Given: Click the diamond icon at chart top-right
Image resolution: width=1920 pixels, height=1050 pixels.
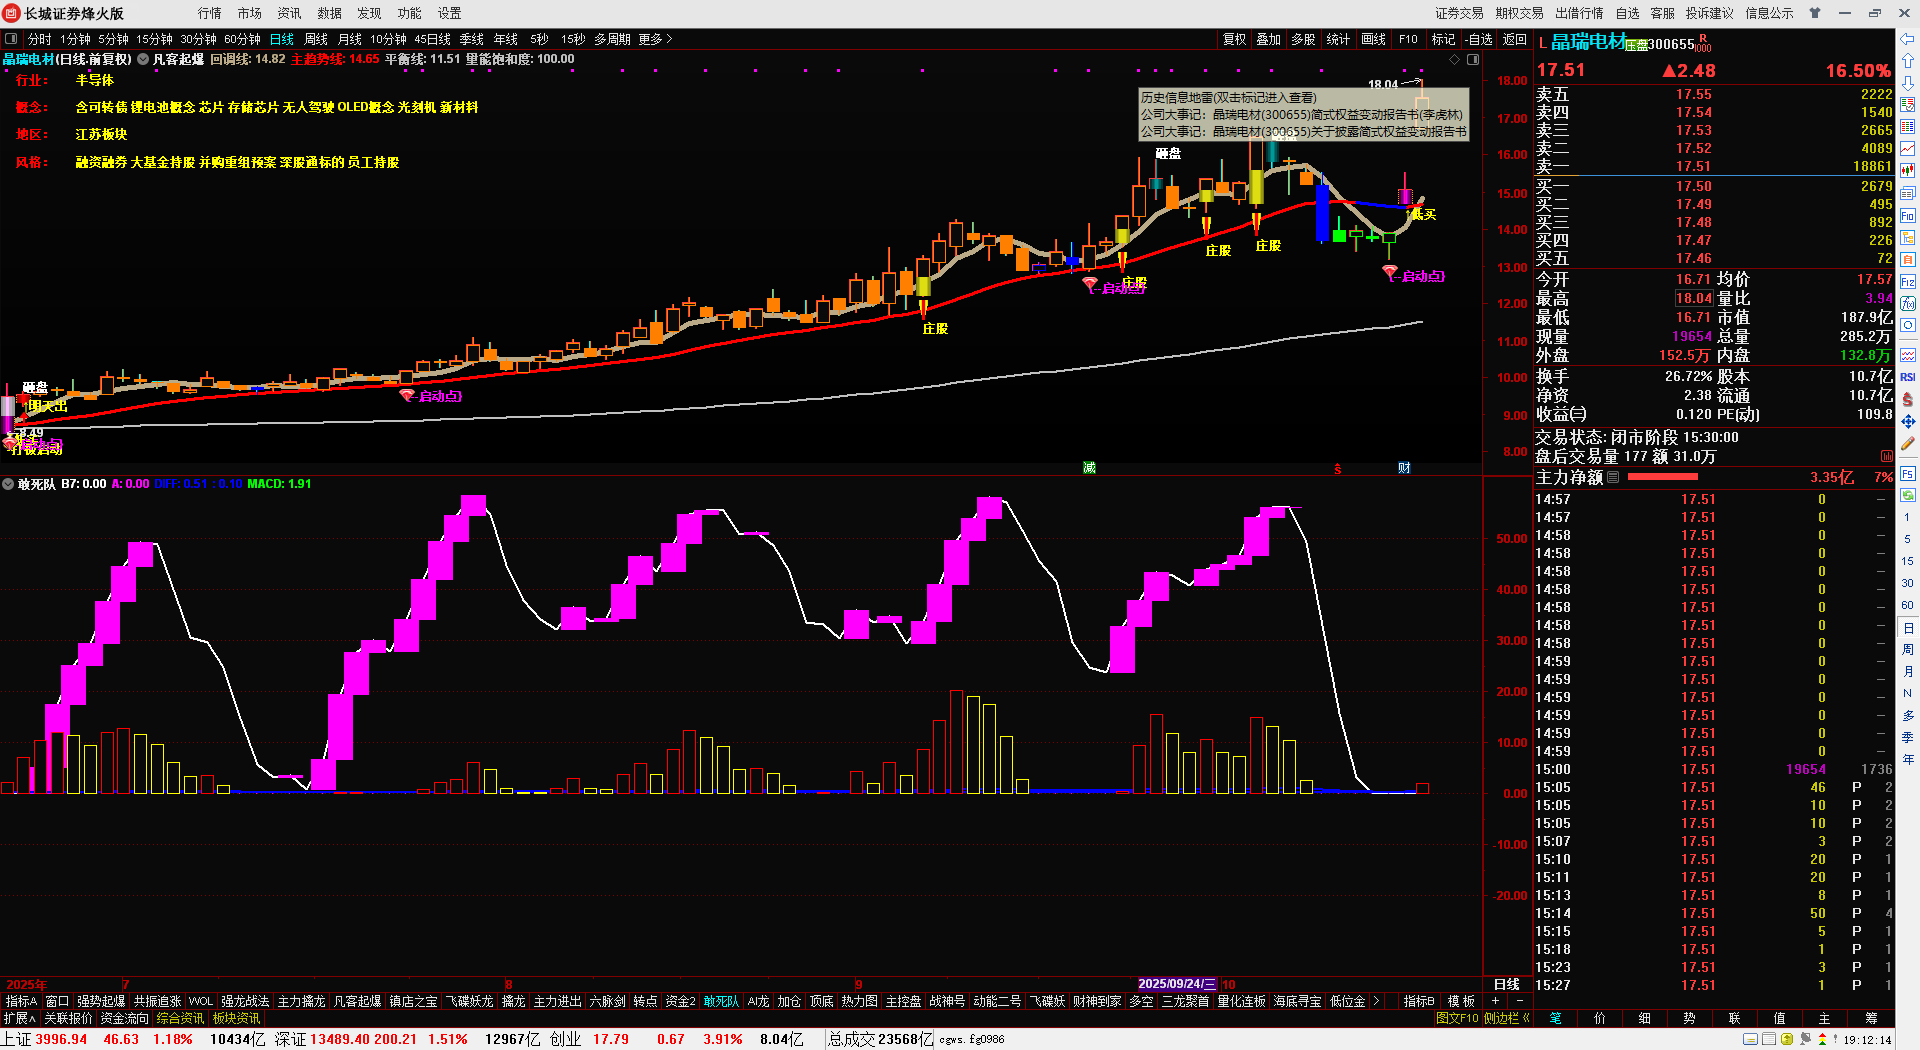Looking at the screenshot, I should pos(1454,59).
